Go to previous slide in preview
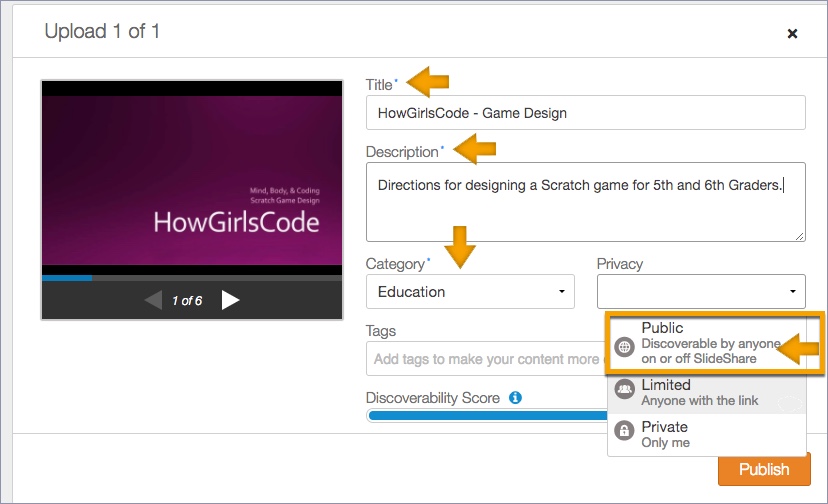Image resolution: width=828 pixels, height=504 pixels. click(154, 300)
